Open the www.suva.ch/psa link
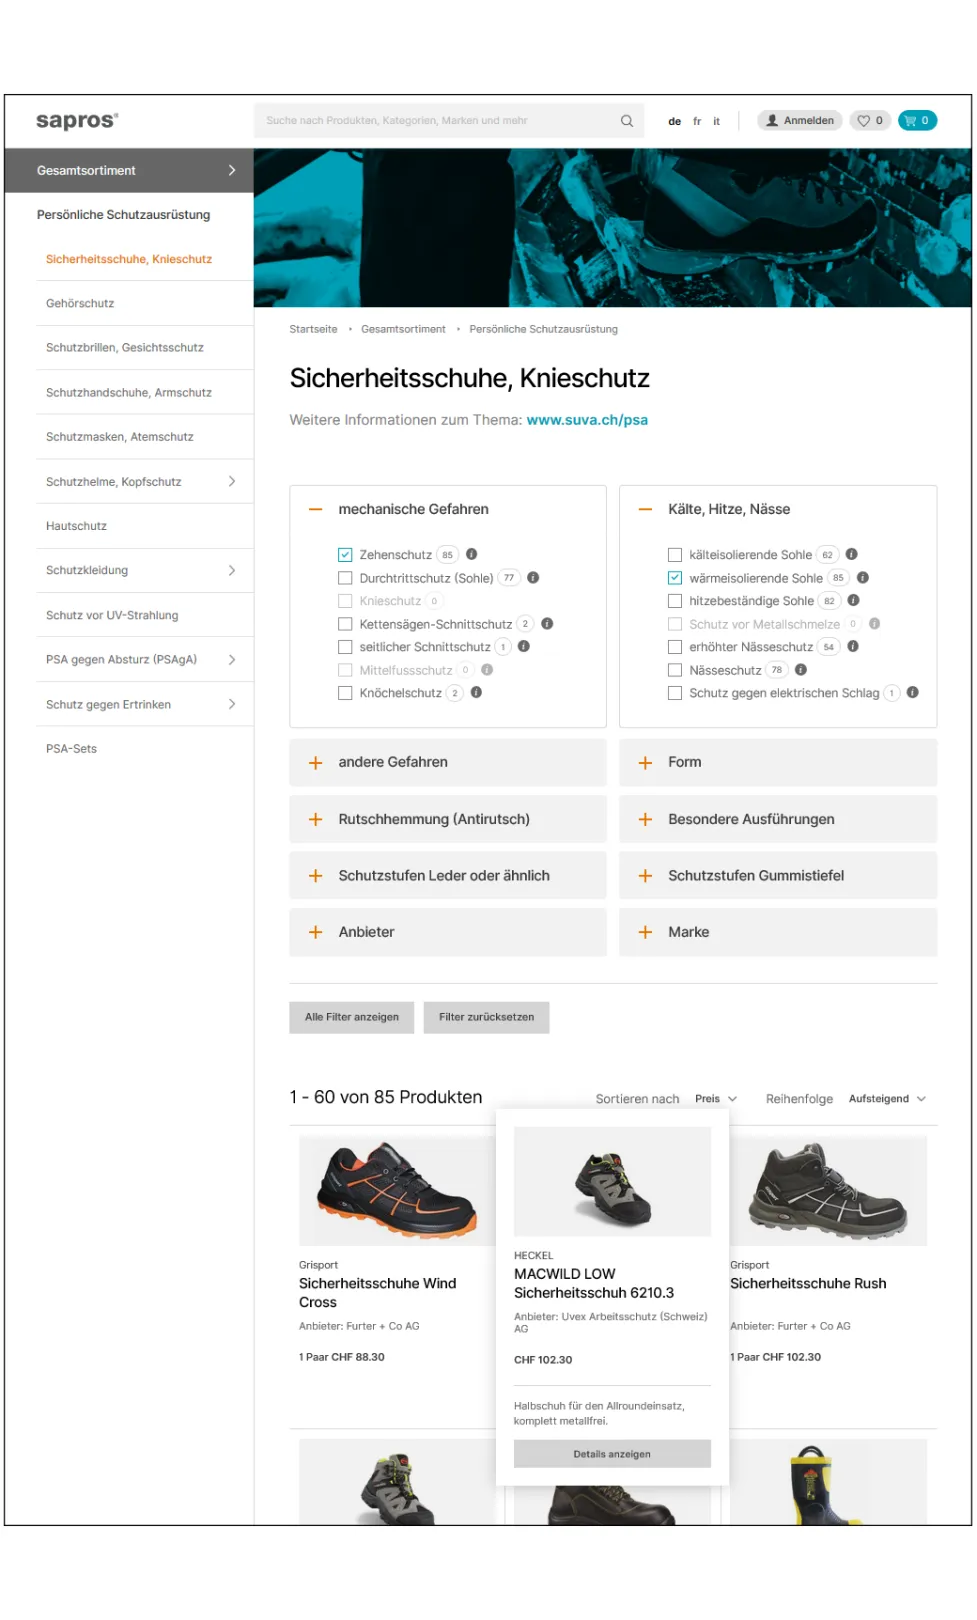The image size is (977, 1620). coord(587,421)
